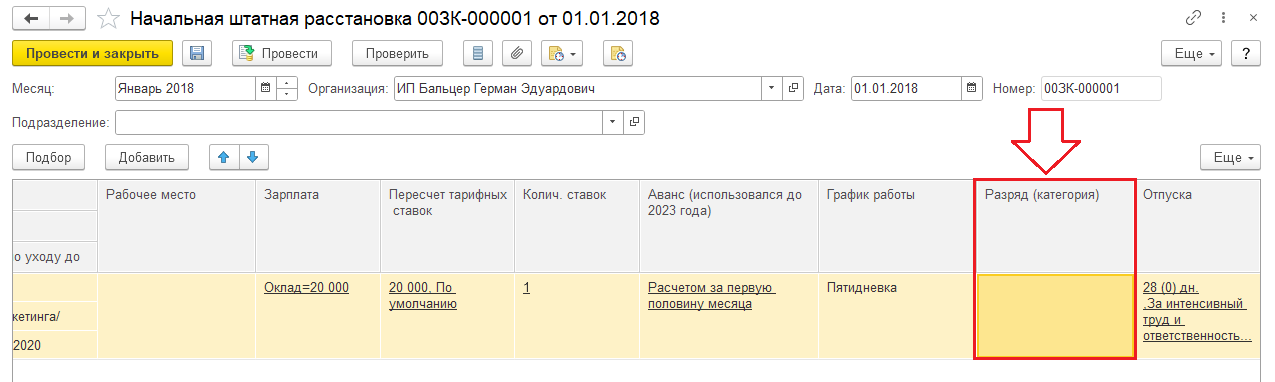
Task: Open the attached files paperclip icon
Action: (x=517, y=53)
